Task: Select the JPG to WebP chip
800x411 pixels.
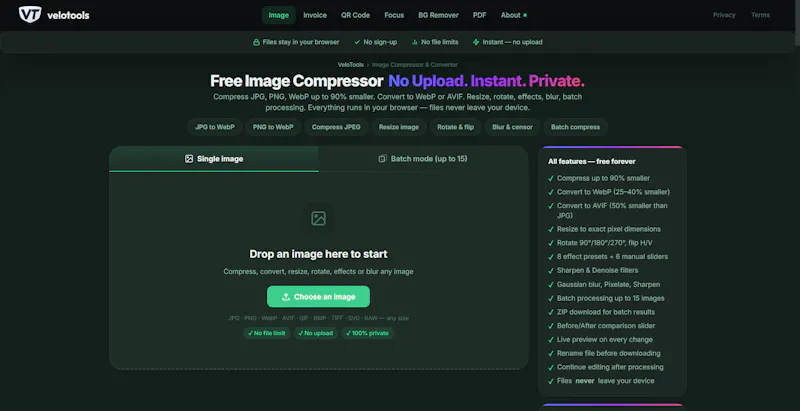Action: pos(215,127)
